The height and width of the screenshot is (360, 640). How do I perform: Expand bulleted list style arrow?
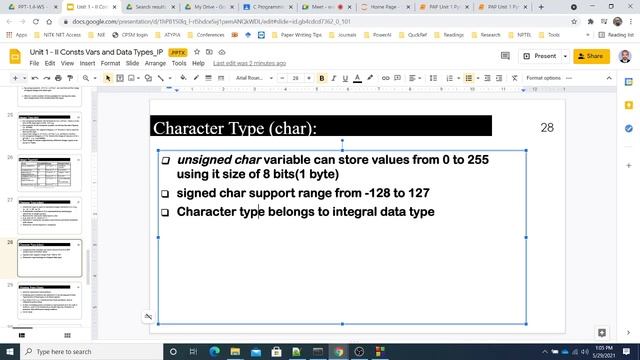(478, 78)
